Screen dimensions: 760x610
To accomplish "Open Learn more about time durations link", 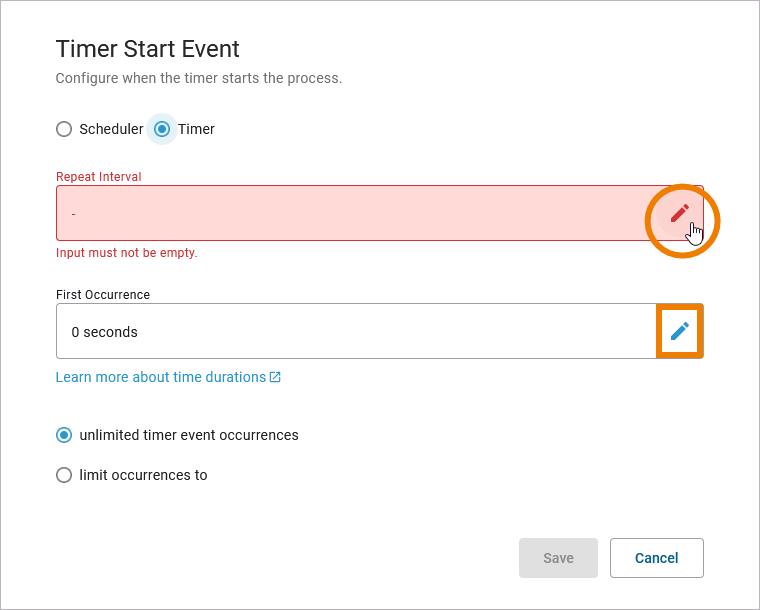I will point(160,377).
